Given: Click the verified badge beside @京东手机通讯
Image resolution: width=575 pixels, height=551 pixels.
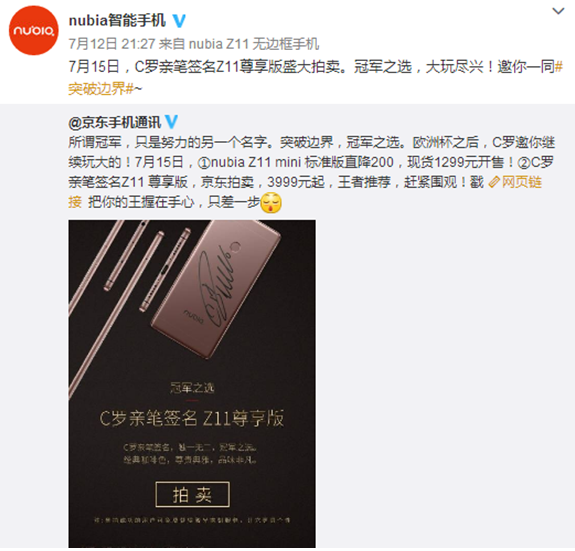Looking at the screenshot, I should 171,122.
